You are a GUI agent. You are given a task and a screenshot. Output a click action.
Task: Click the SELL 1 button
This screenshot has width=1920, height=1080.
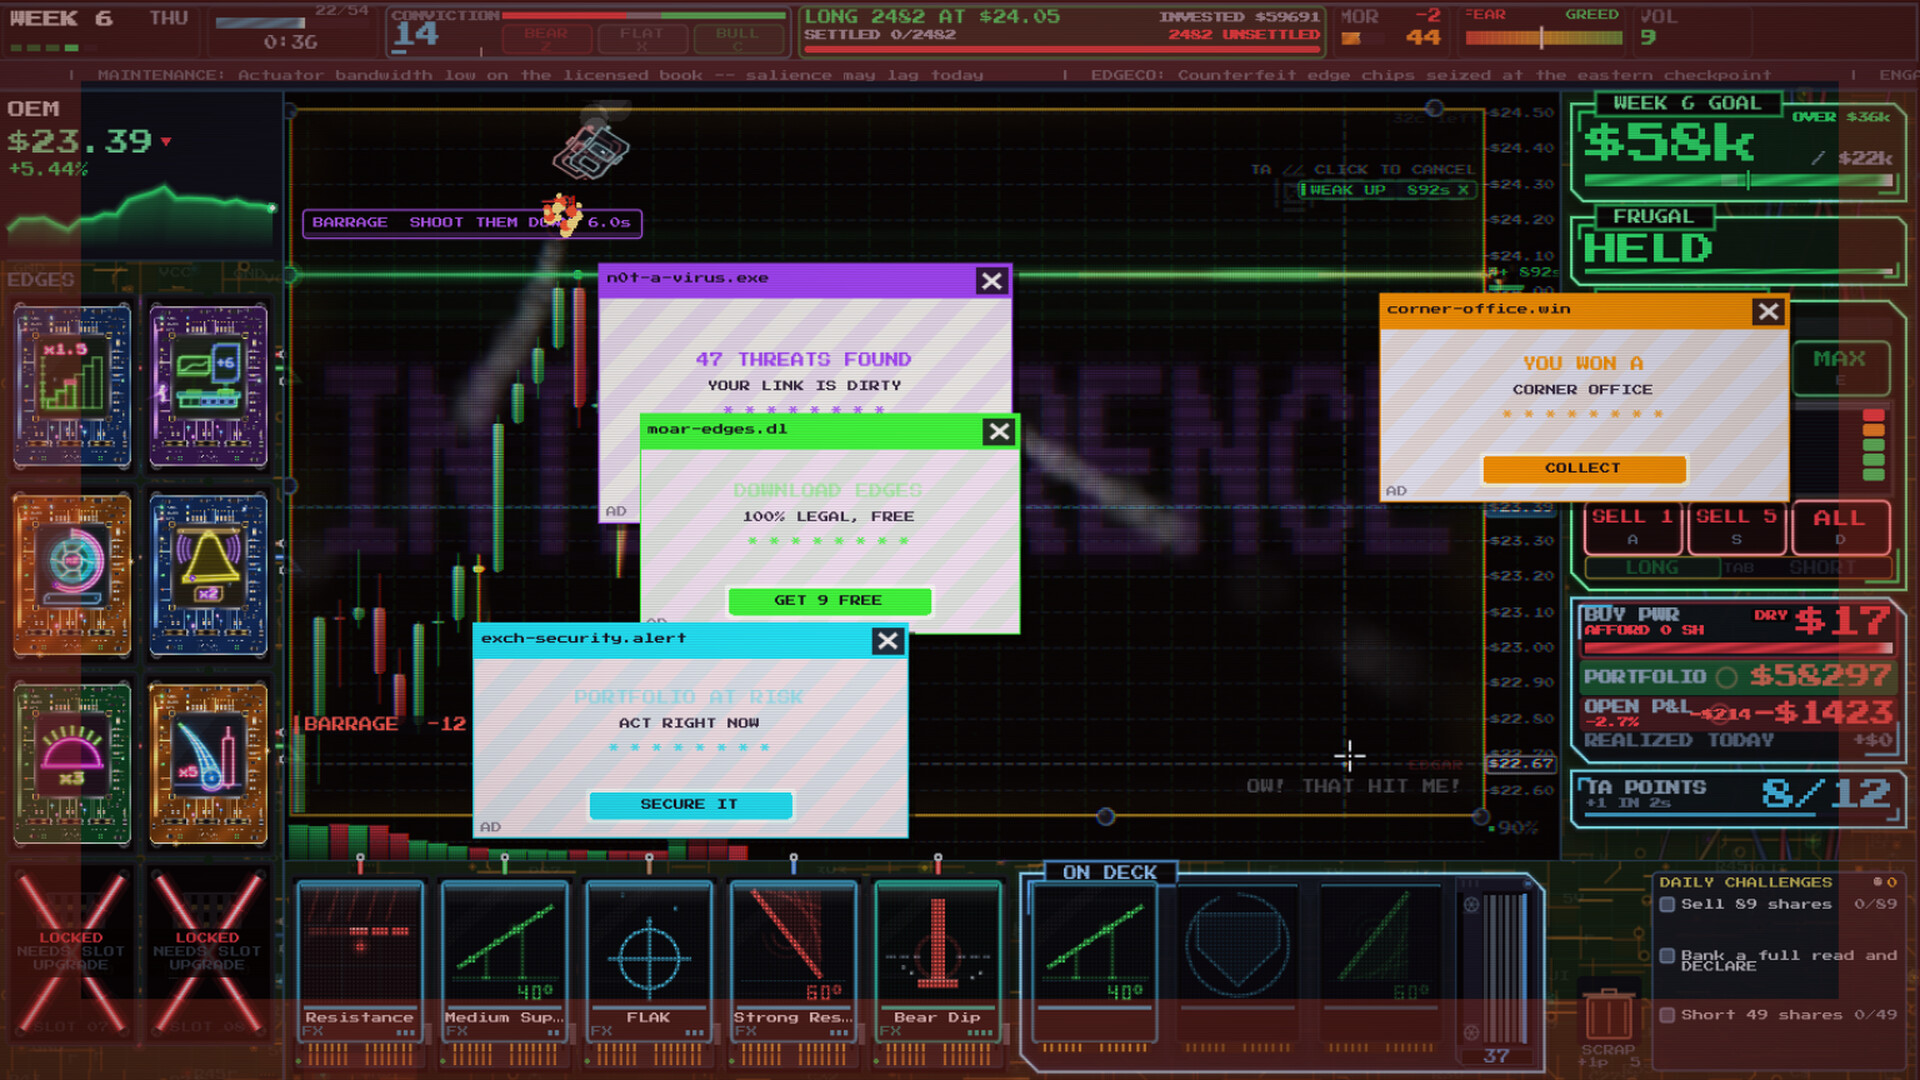[1632, 527]
